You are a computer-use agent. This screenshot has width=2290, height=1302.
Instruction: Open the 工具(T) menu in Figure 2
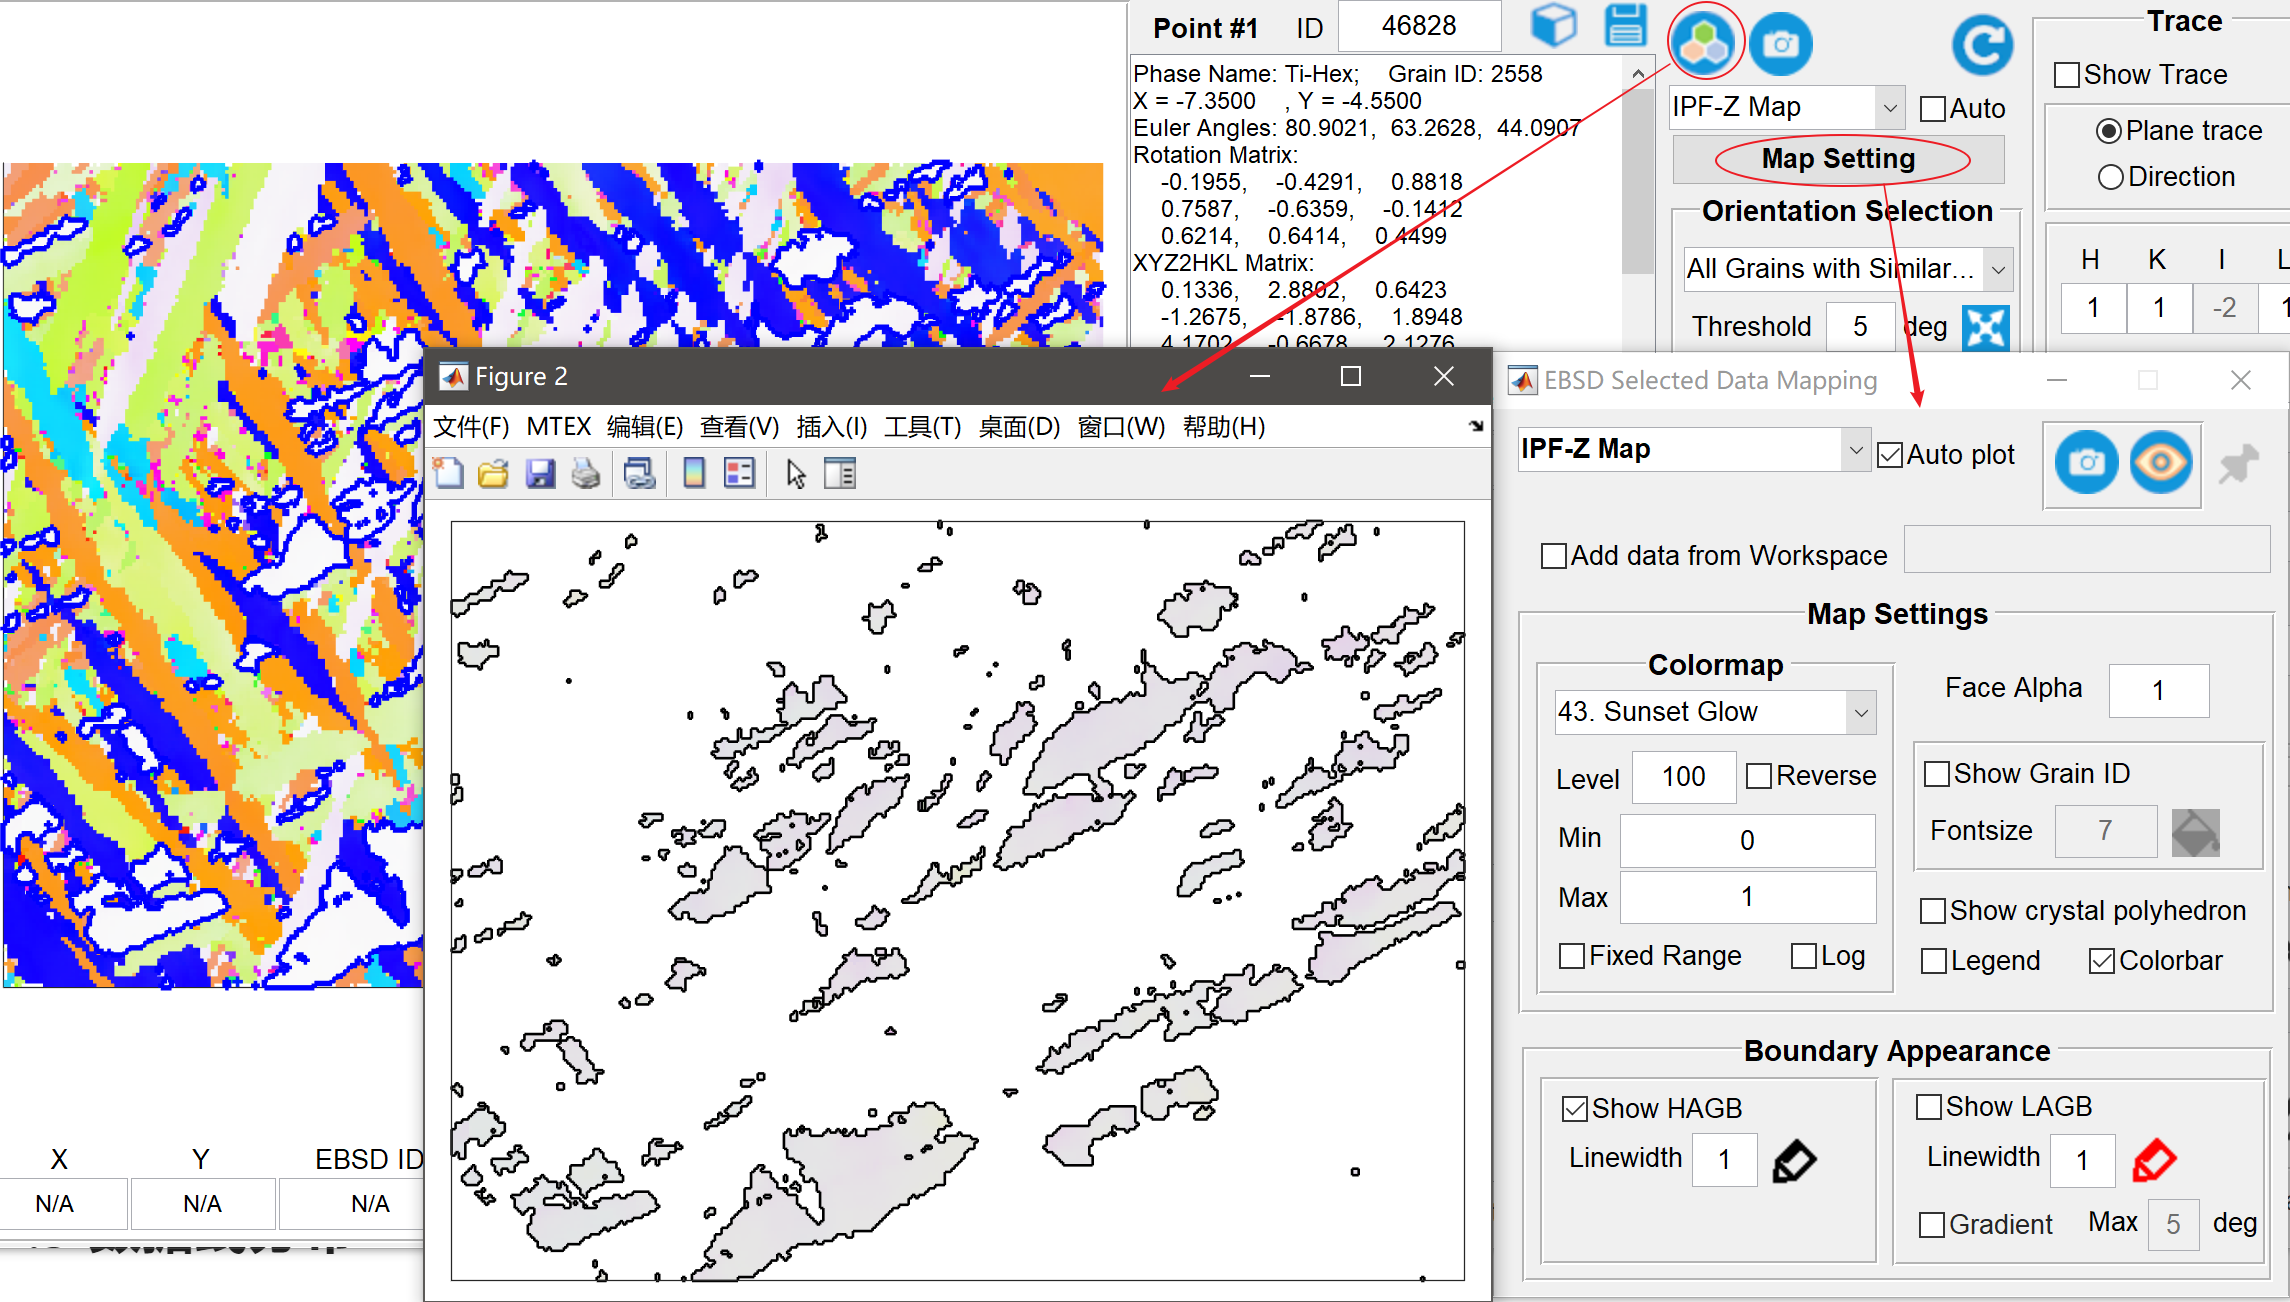point(922,427)
